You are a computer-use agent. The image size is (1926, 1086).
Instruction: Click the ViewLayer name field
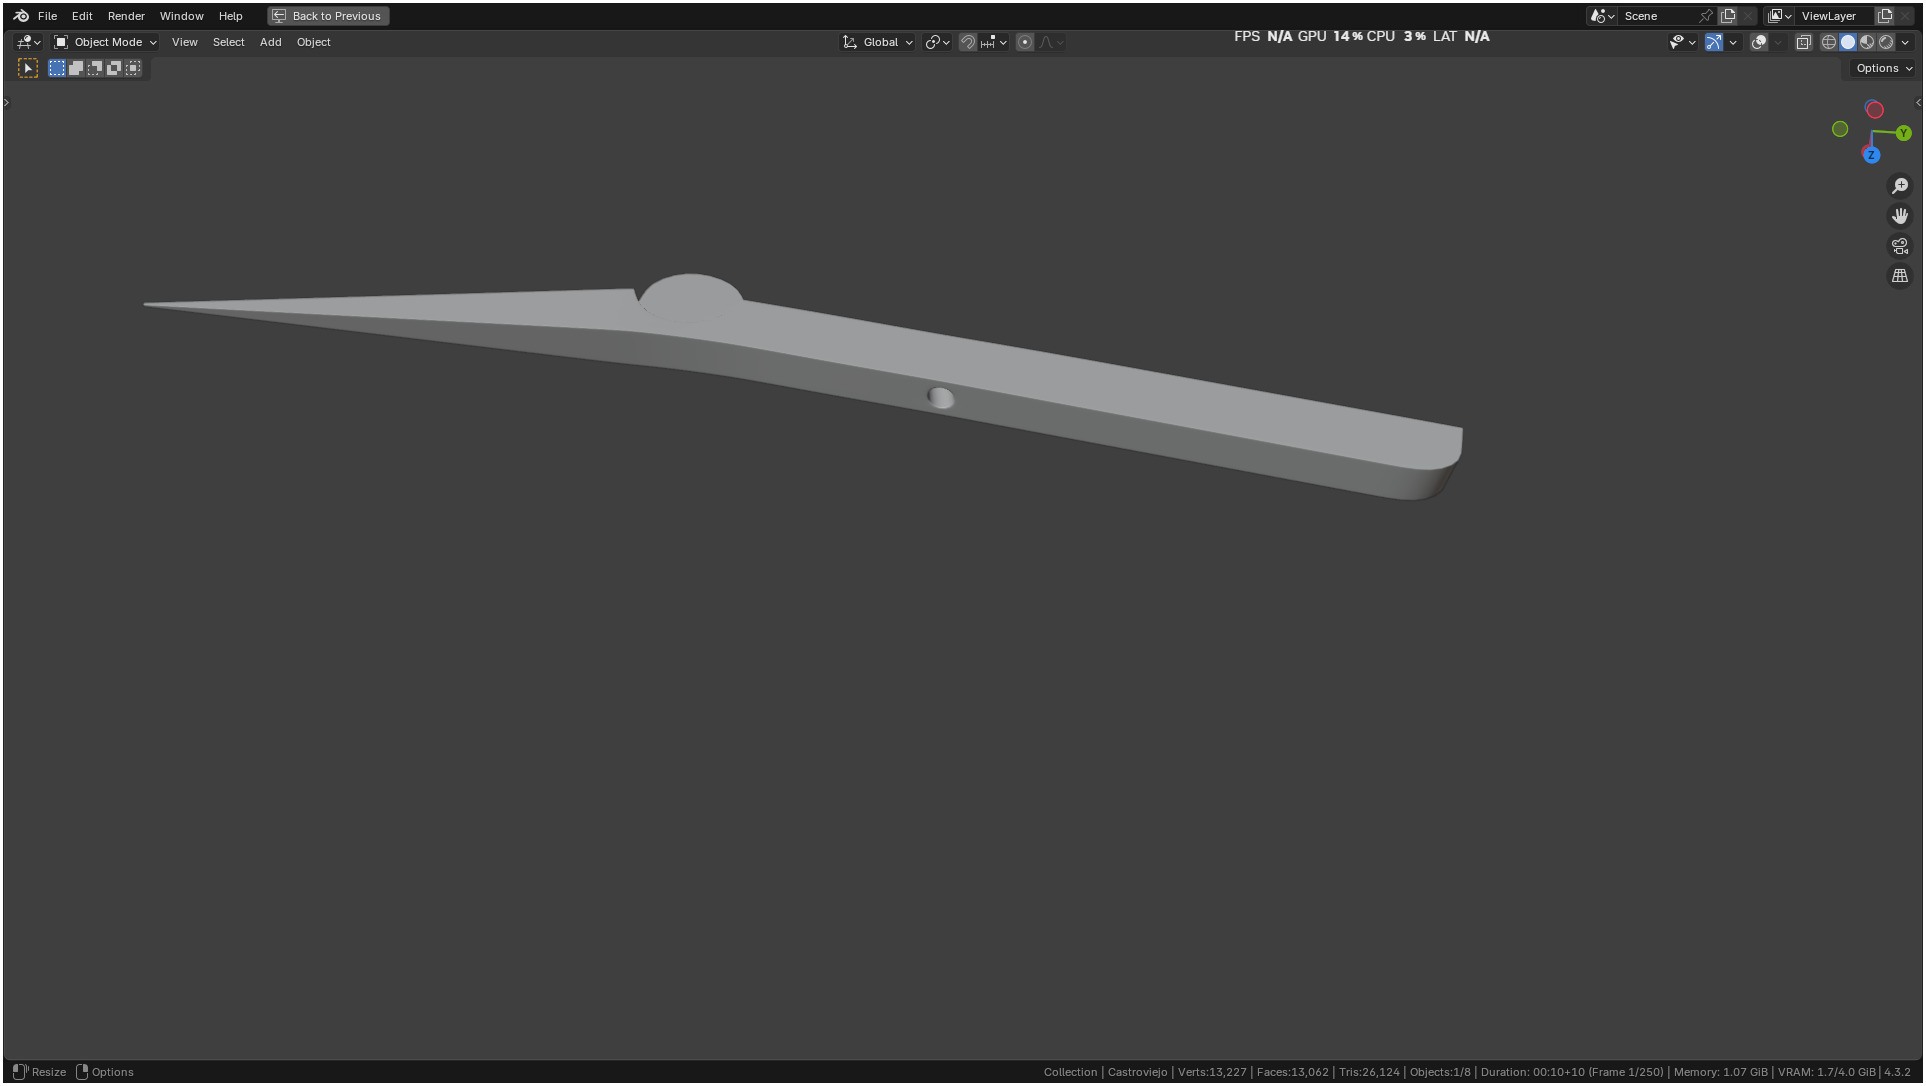click(x=1835, y=16)
